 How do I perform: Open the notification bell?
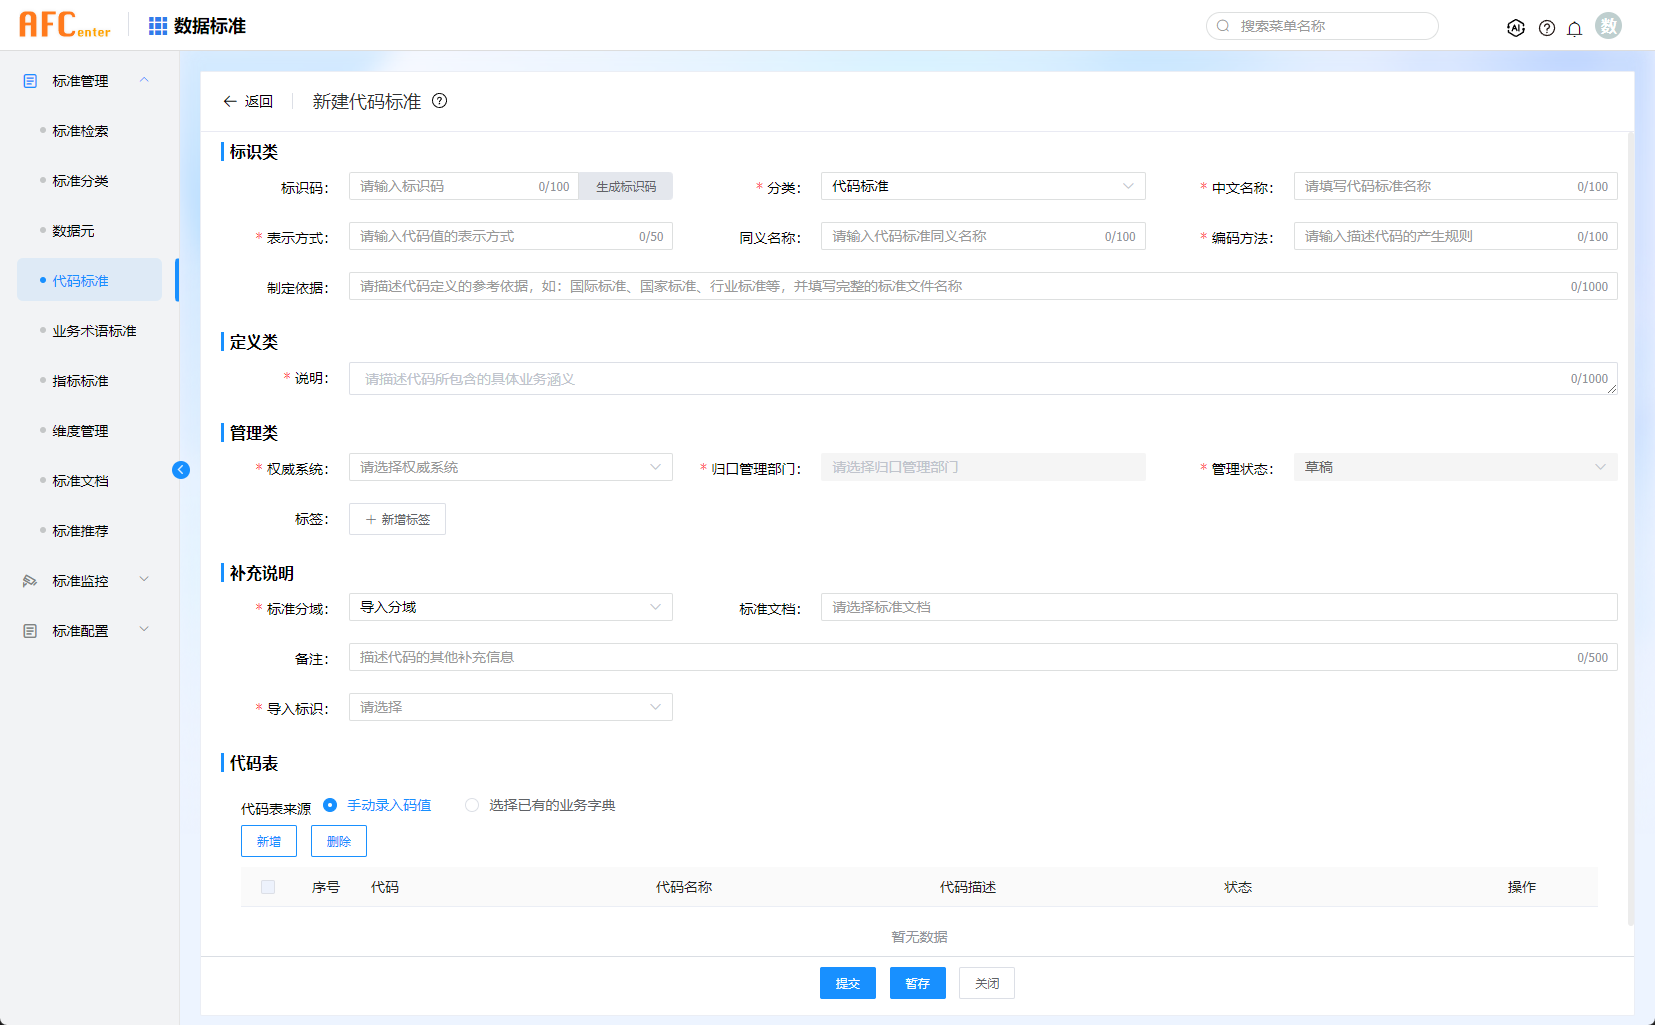pos(1575,28)
